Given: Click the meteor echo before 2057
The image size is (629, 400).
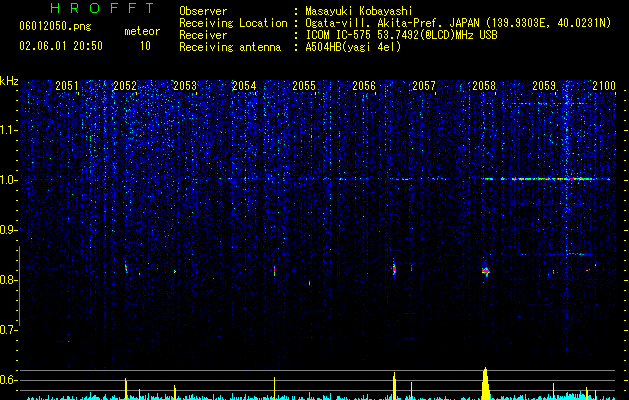Looking at the screenshot, I should (x=394, y=269).
